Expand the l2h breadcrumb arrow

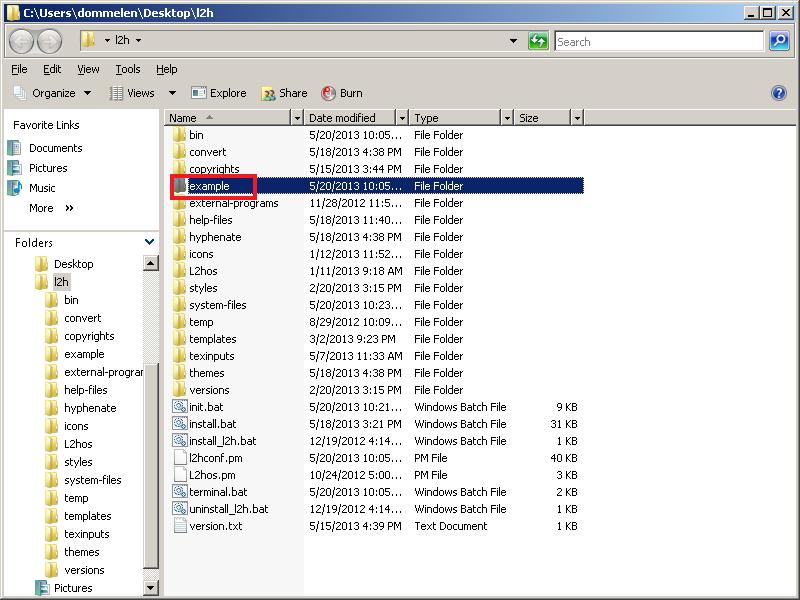point(138,40)
